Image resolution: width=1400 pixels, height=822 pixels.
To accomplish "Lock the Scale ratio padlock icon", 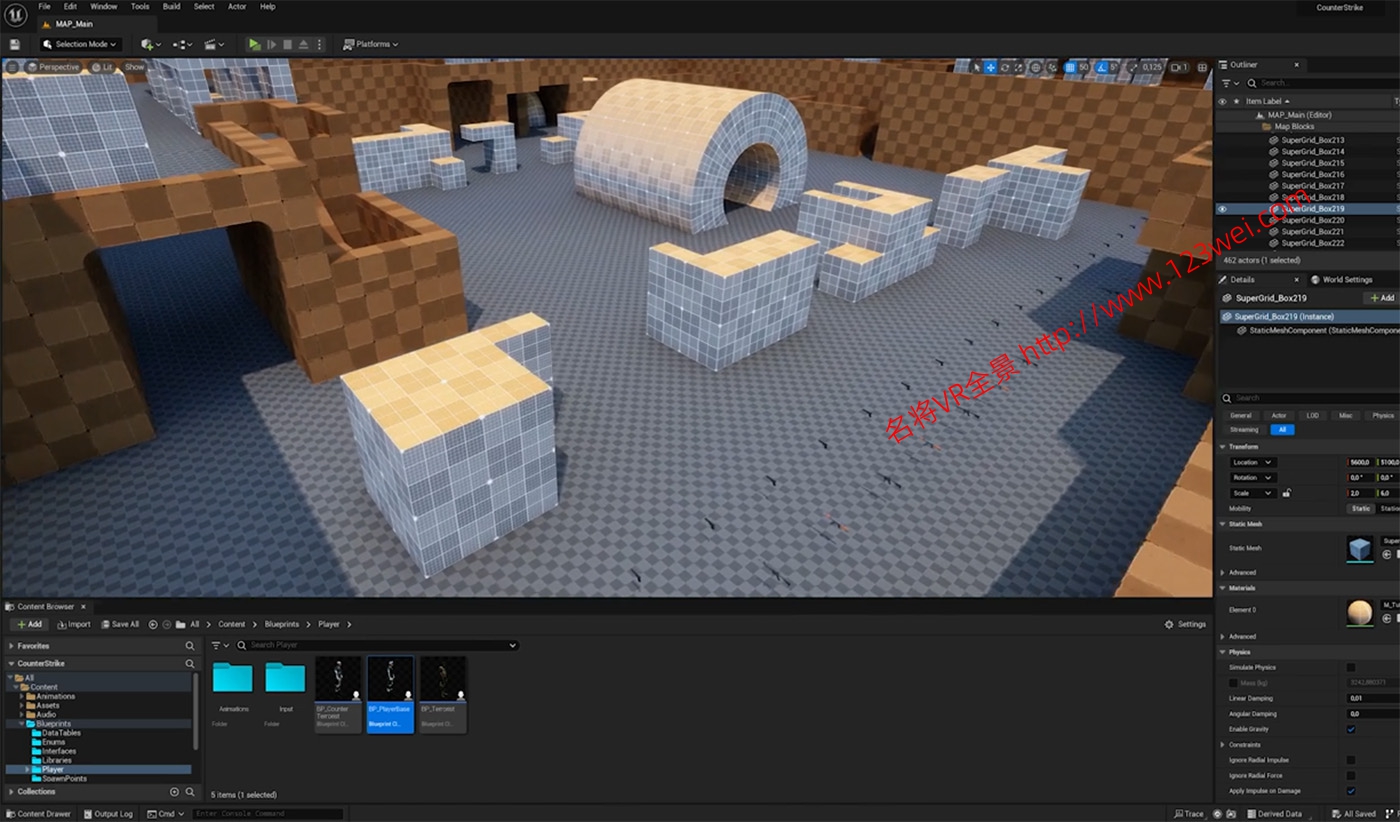I will point(1286,493).
